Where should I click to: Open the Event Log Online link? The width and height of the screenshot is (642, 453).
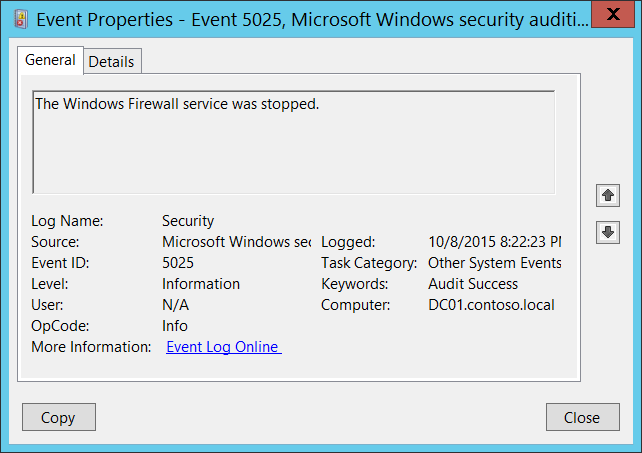pyautogui.click(x=223, y=347)
